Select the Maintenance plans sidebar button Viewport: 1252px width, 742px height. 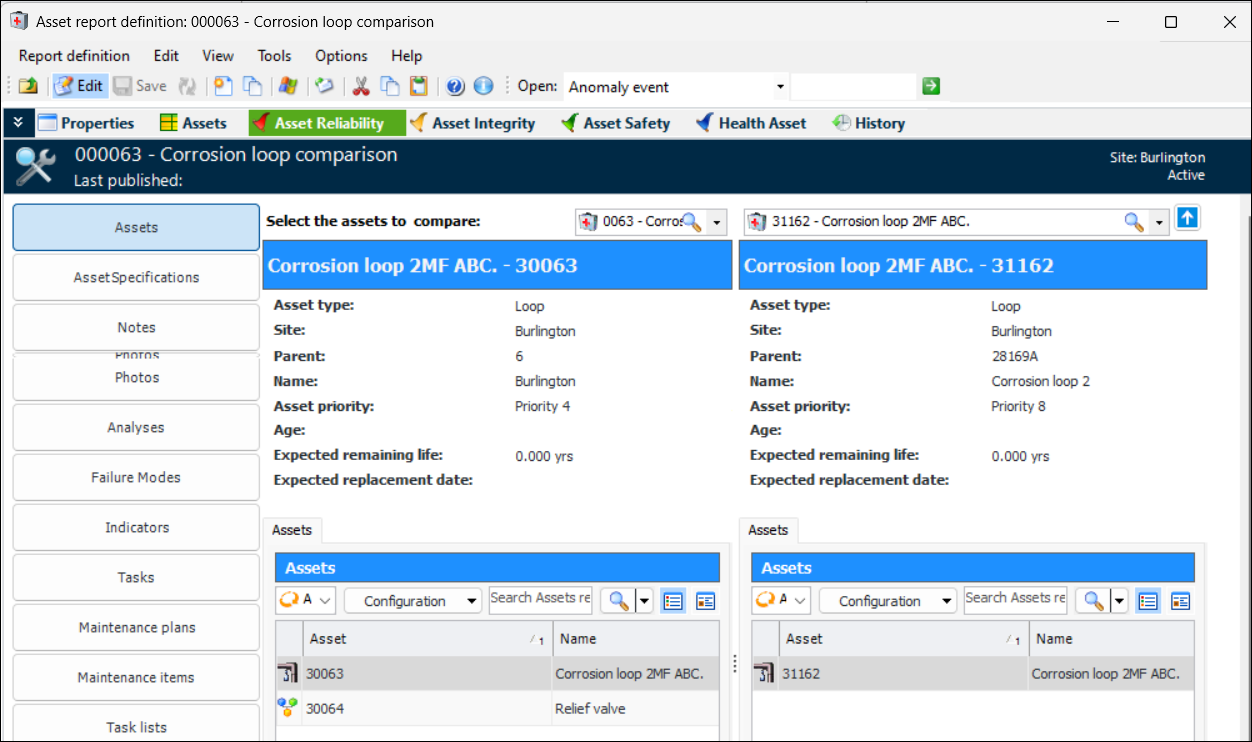point(136,627)
